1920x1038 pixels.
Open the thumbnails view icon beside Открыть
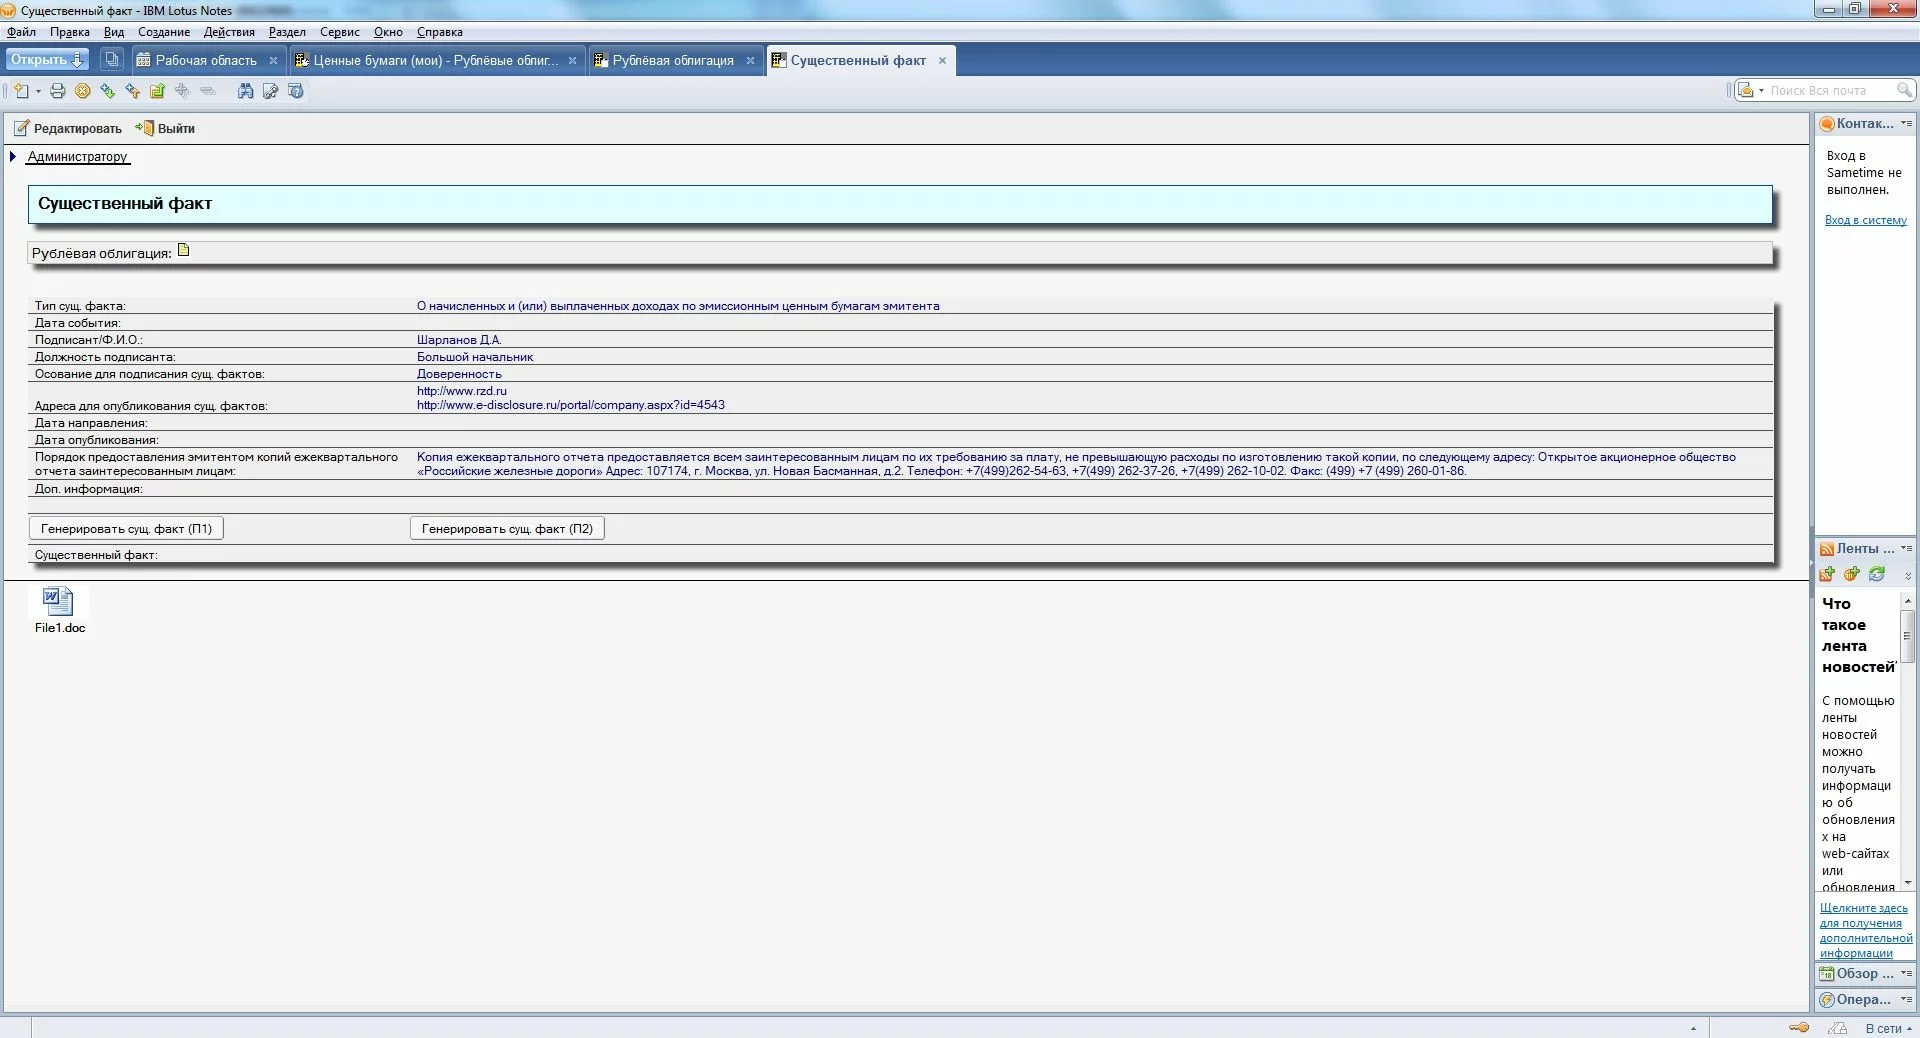click(112, 60)
